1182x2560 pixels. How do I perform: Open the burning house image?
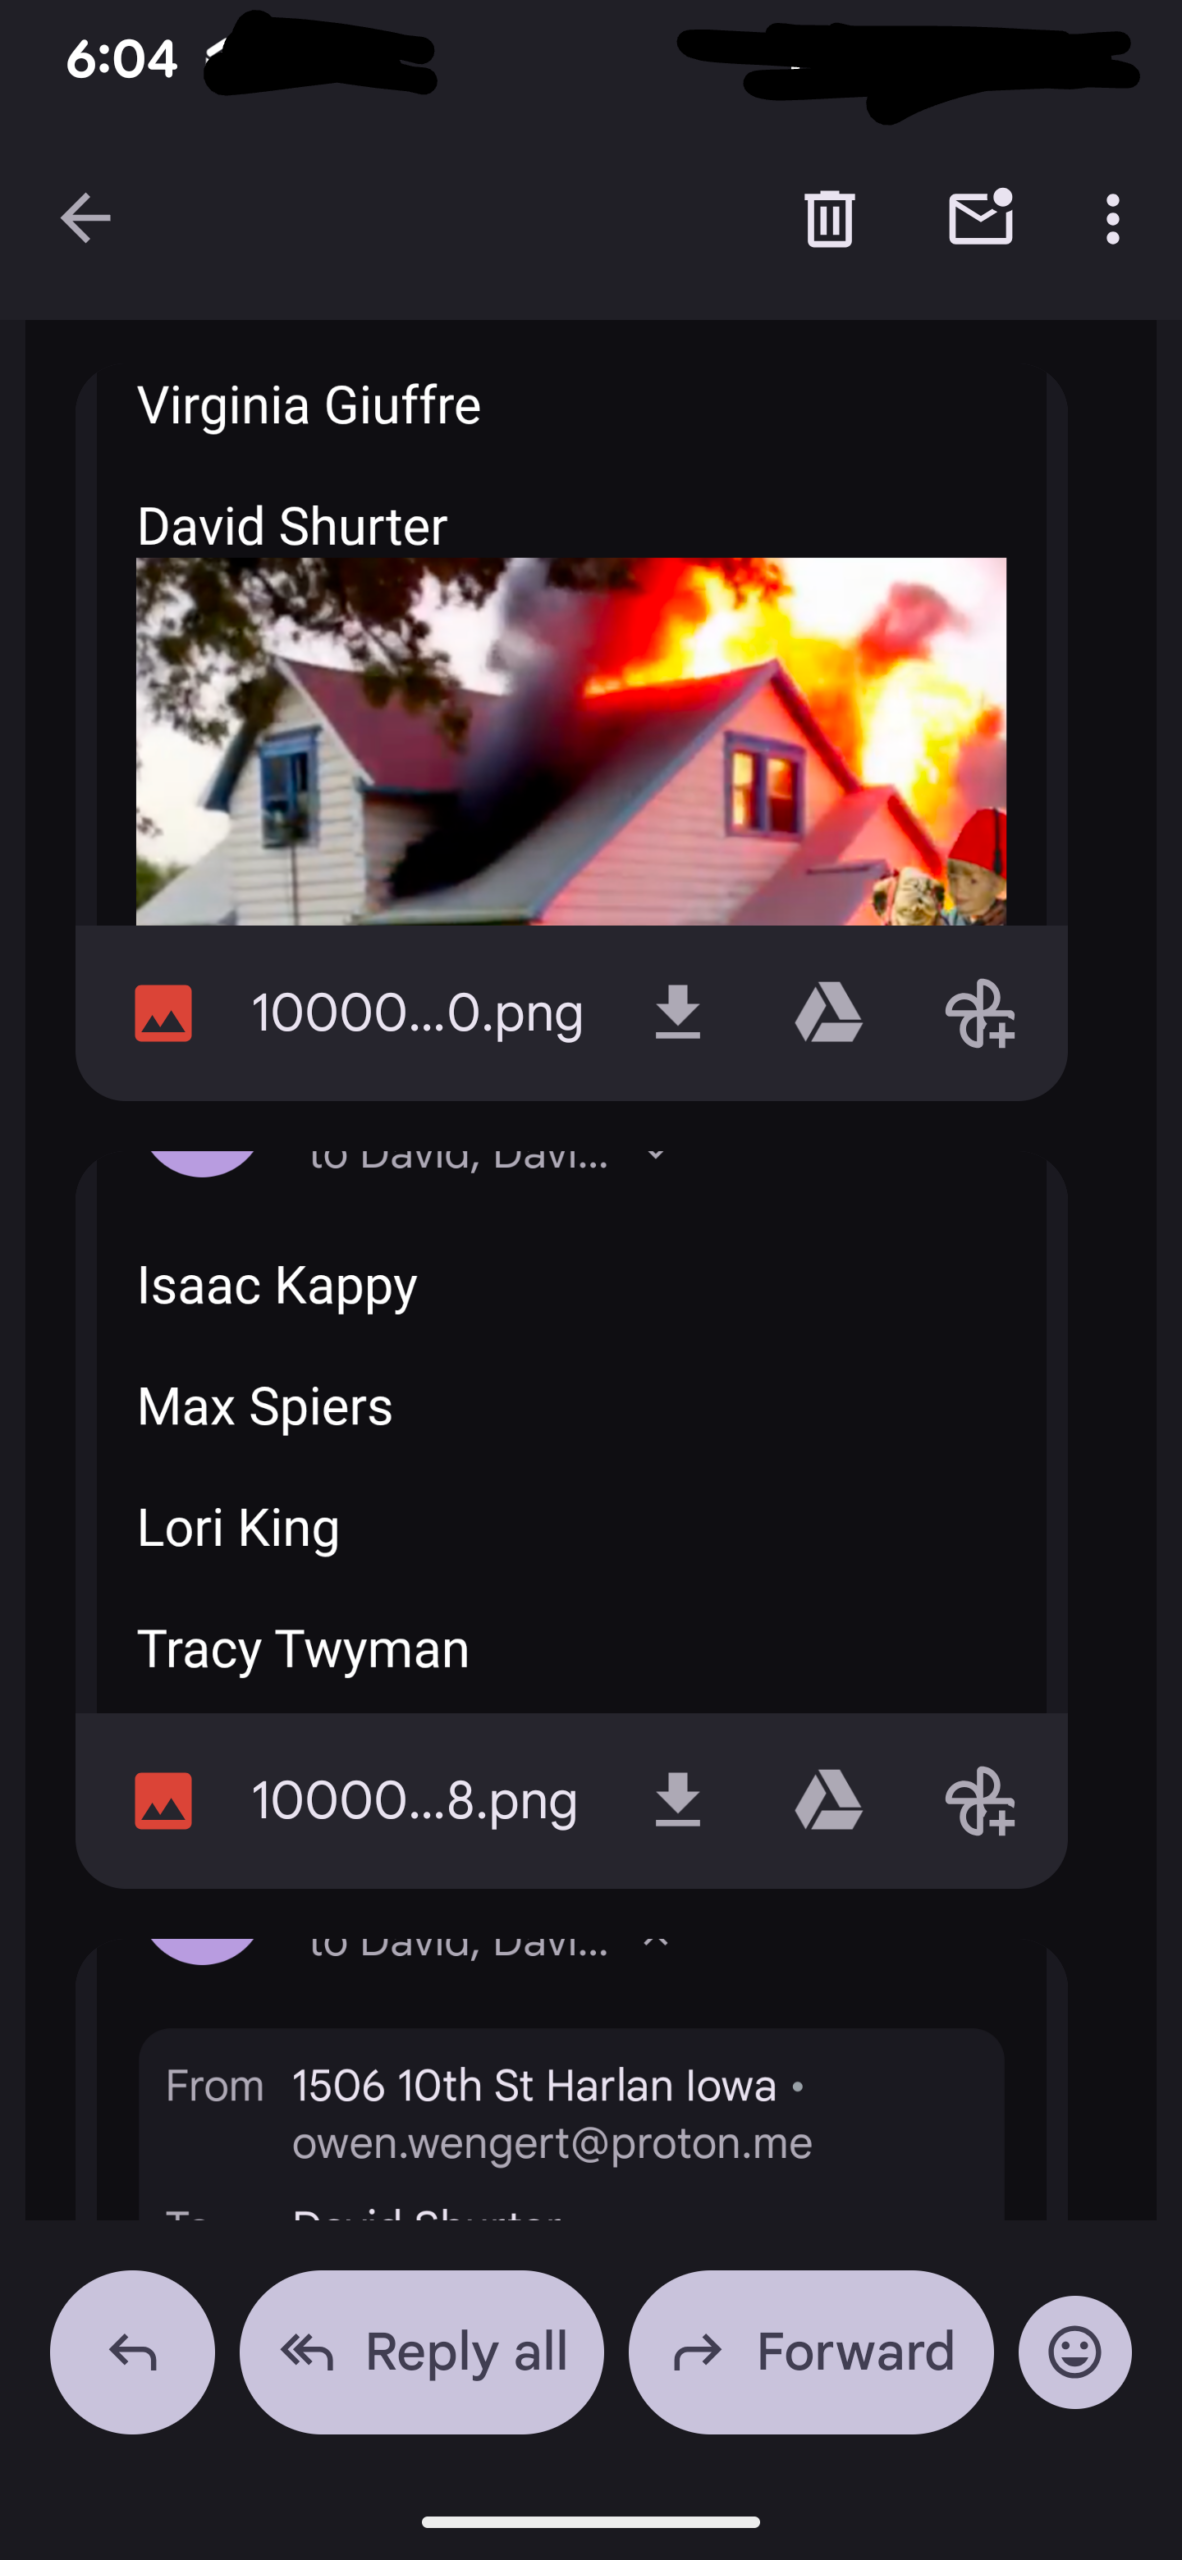[571, 741]
